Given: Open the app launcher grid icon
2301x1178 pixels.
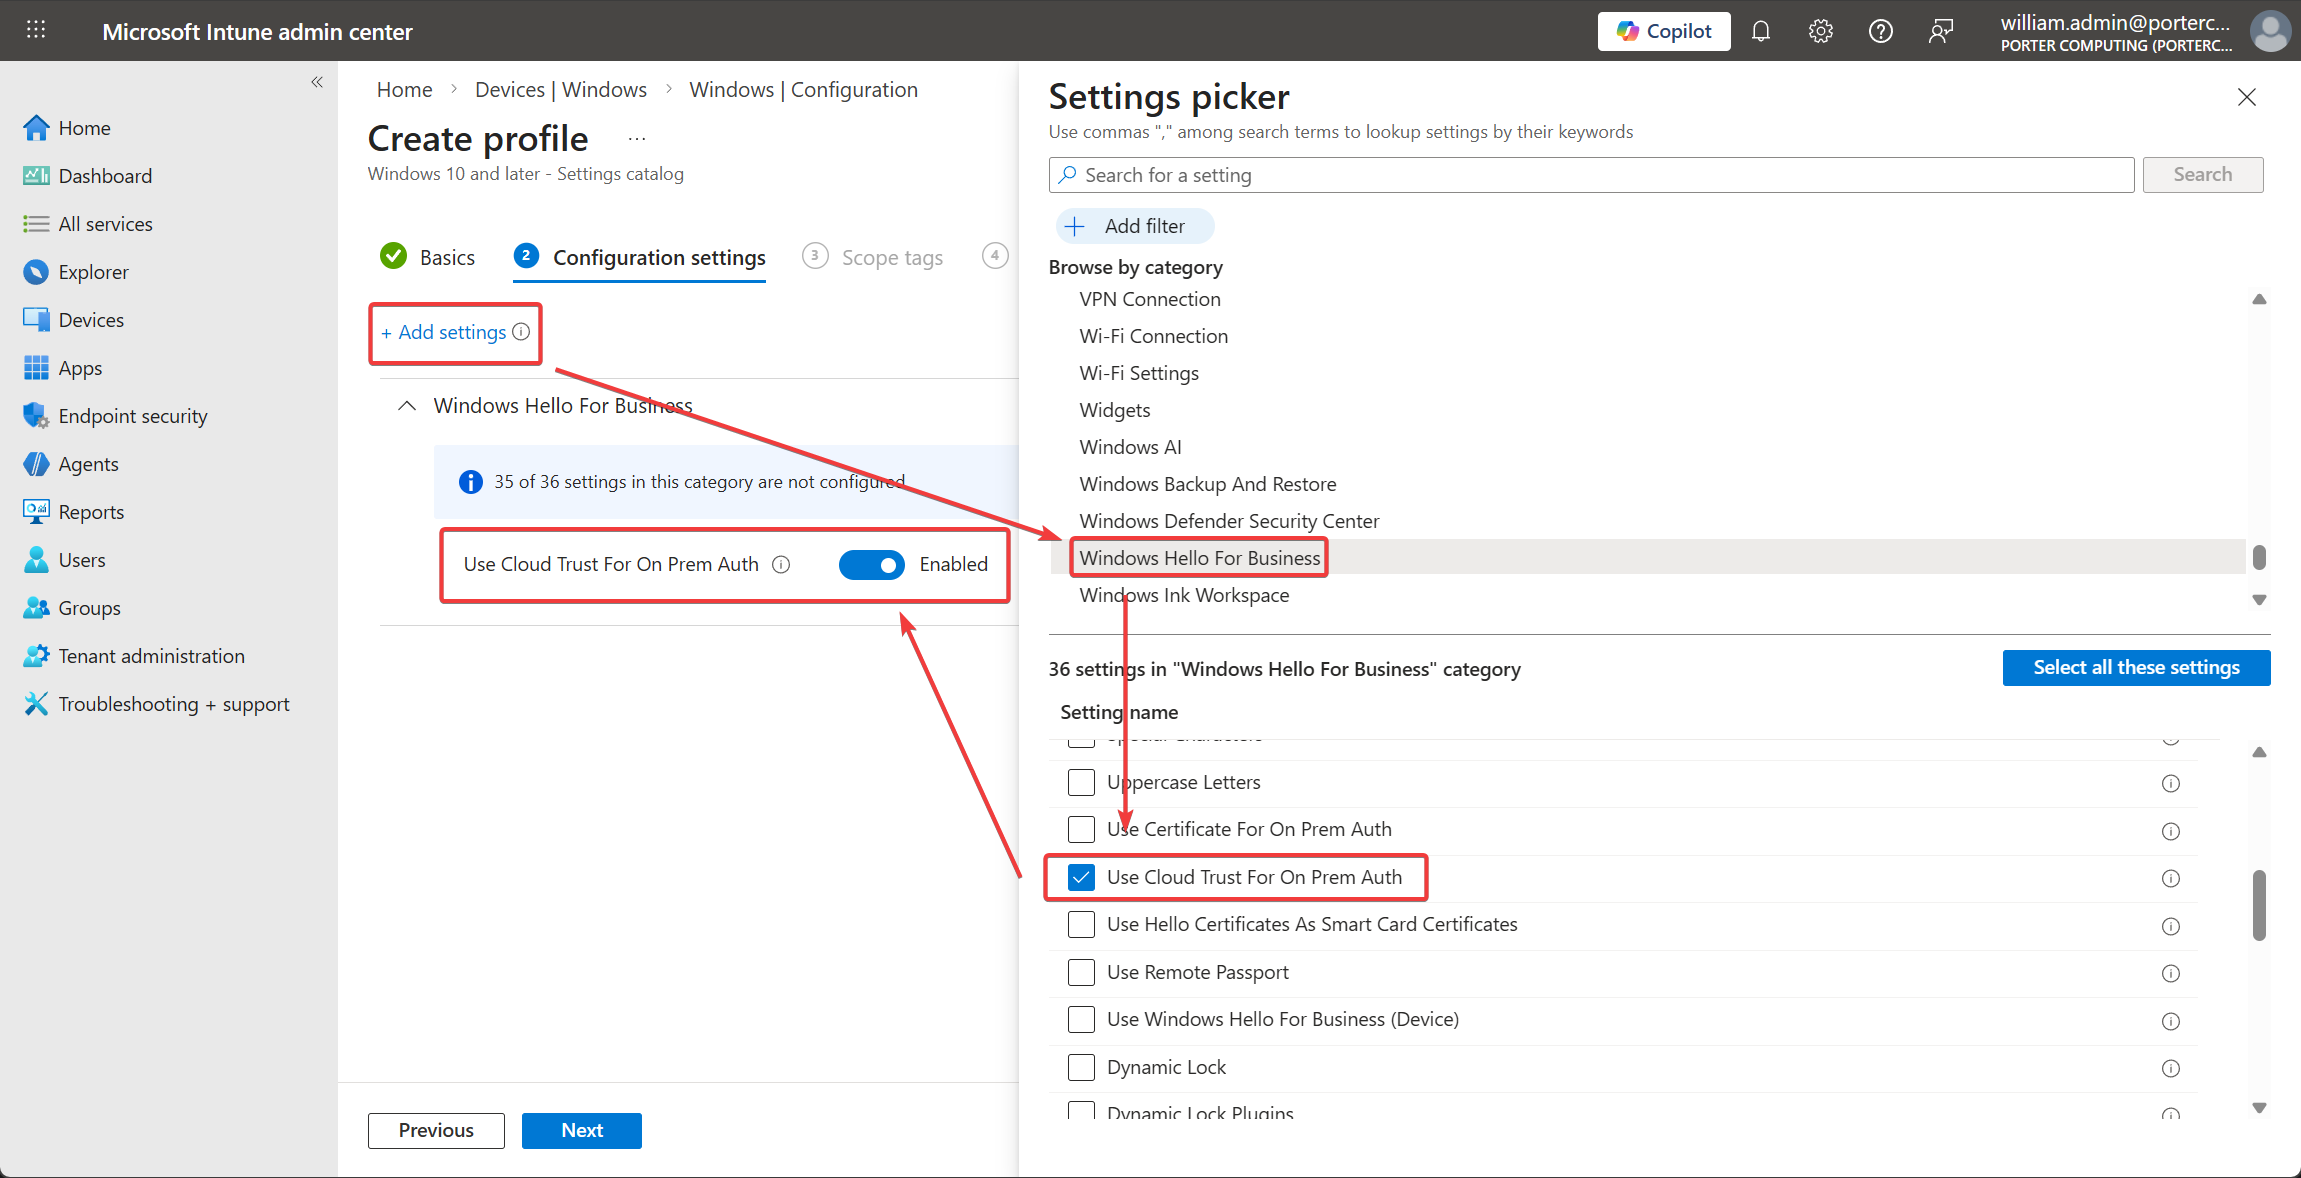Looking at the screenshot, I should pos(36,30).
